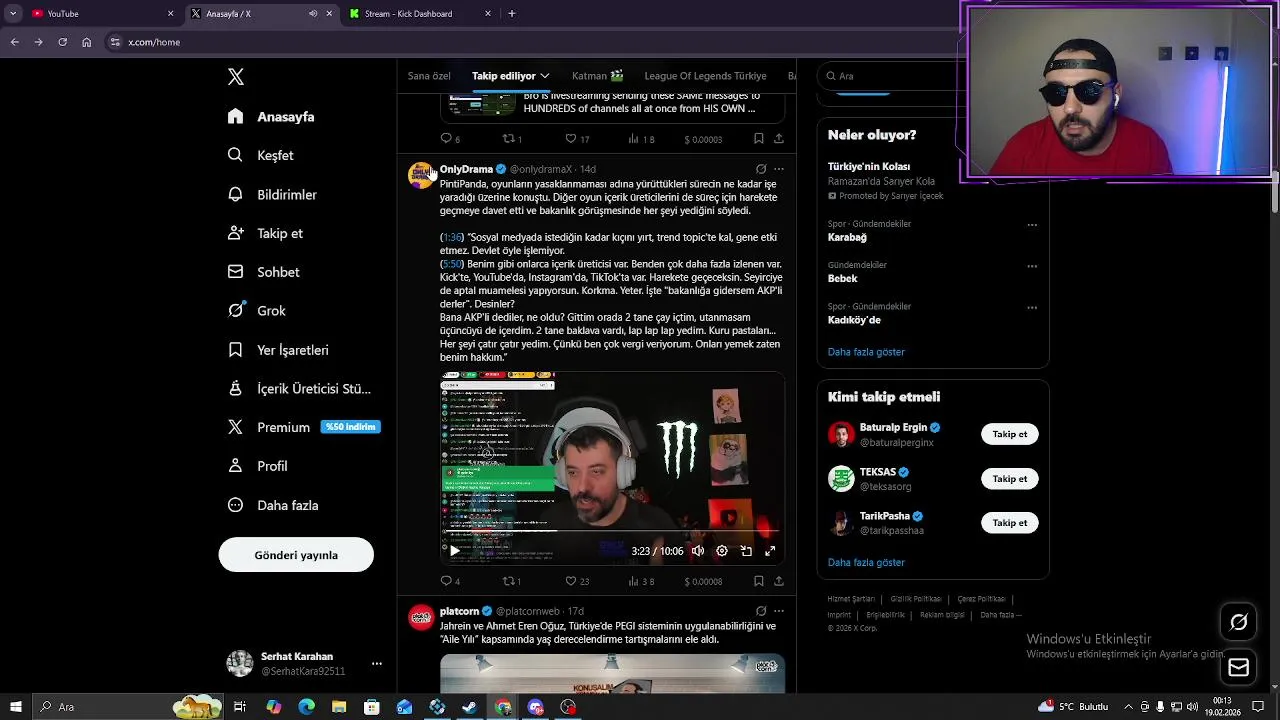Screen dimensions: 1280x720
Task: Open more options for Karabağ trend
Action: coord(1032,225)
